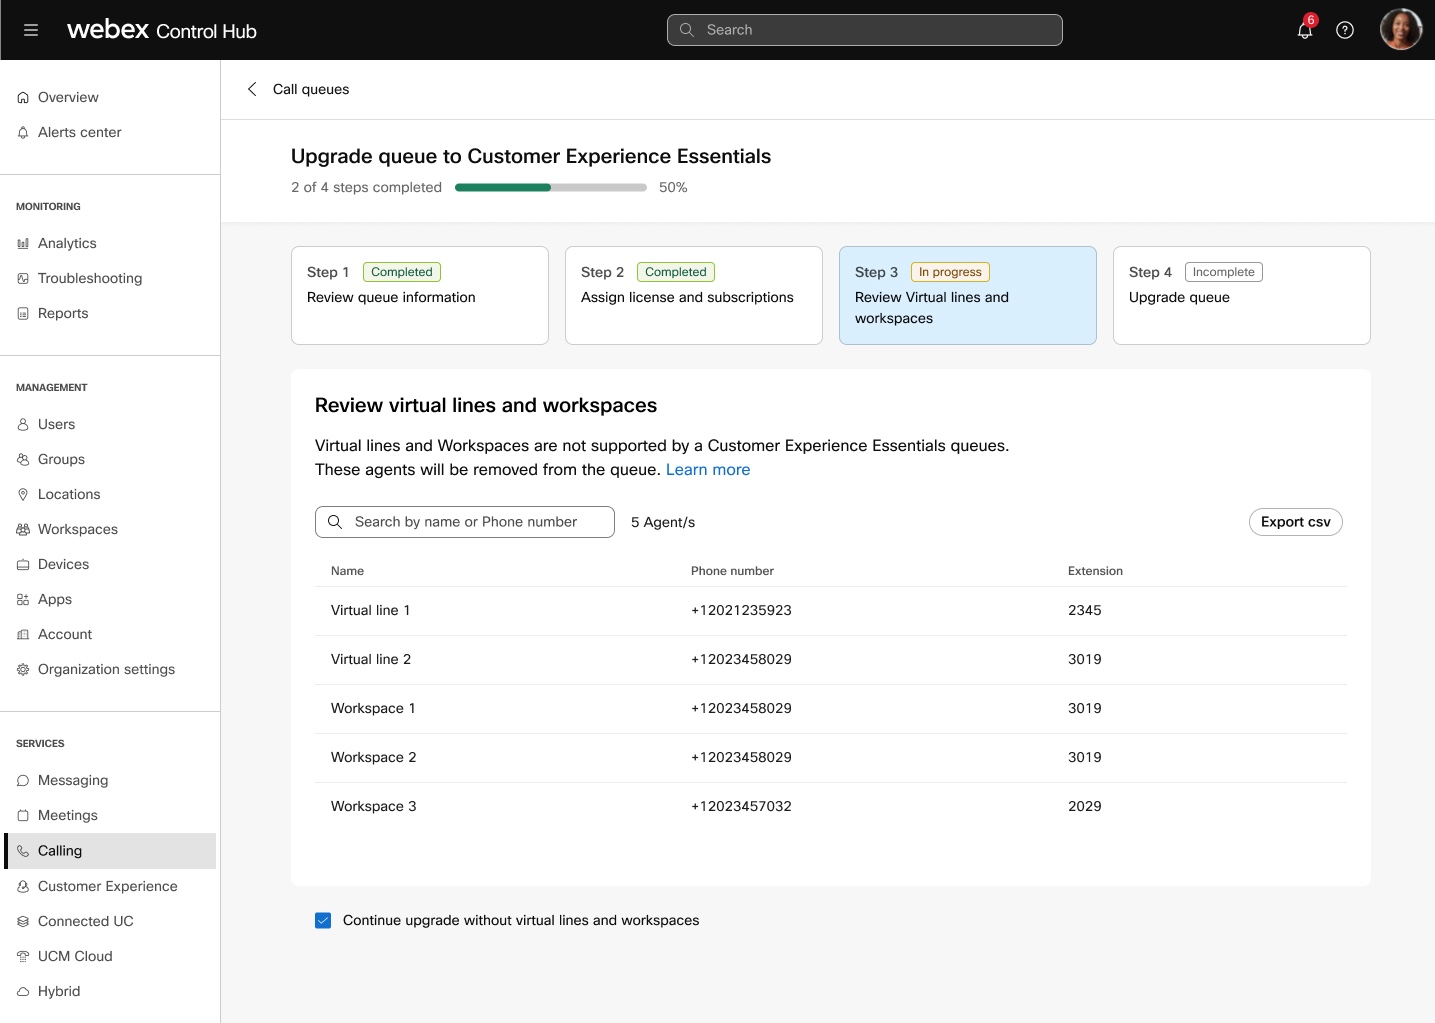Go back with the Call queues arrow
The height and width of the screenshot is (1023, 1435).
point(252,89)
